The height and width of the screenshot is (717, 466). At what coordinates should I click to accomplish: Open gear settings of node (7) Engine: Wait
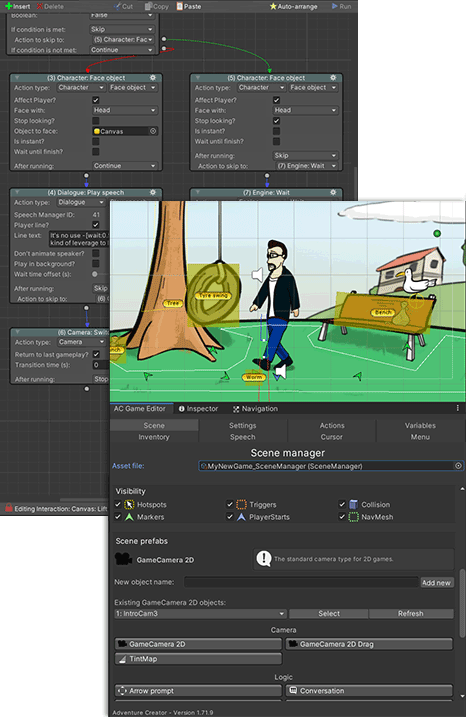pos(333,193)
